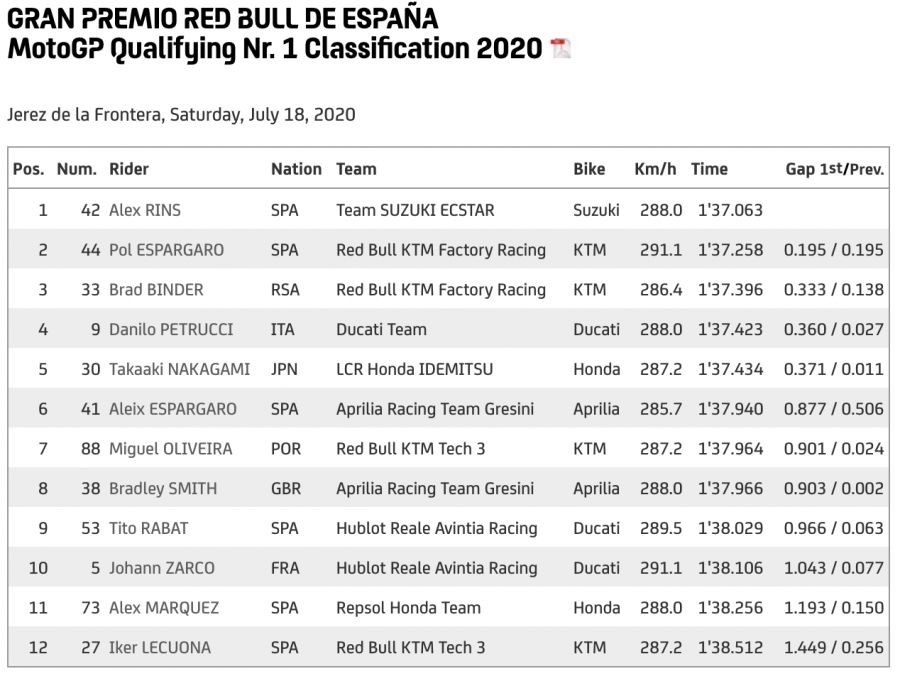The height and width of the screenshot is (676, 900).
Task: Select rider Pol ESPARGARO
Action: 166,250
